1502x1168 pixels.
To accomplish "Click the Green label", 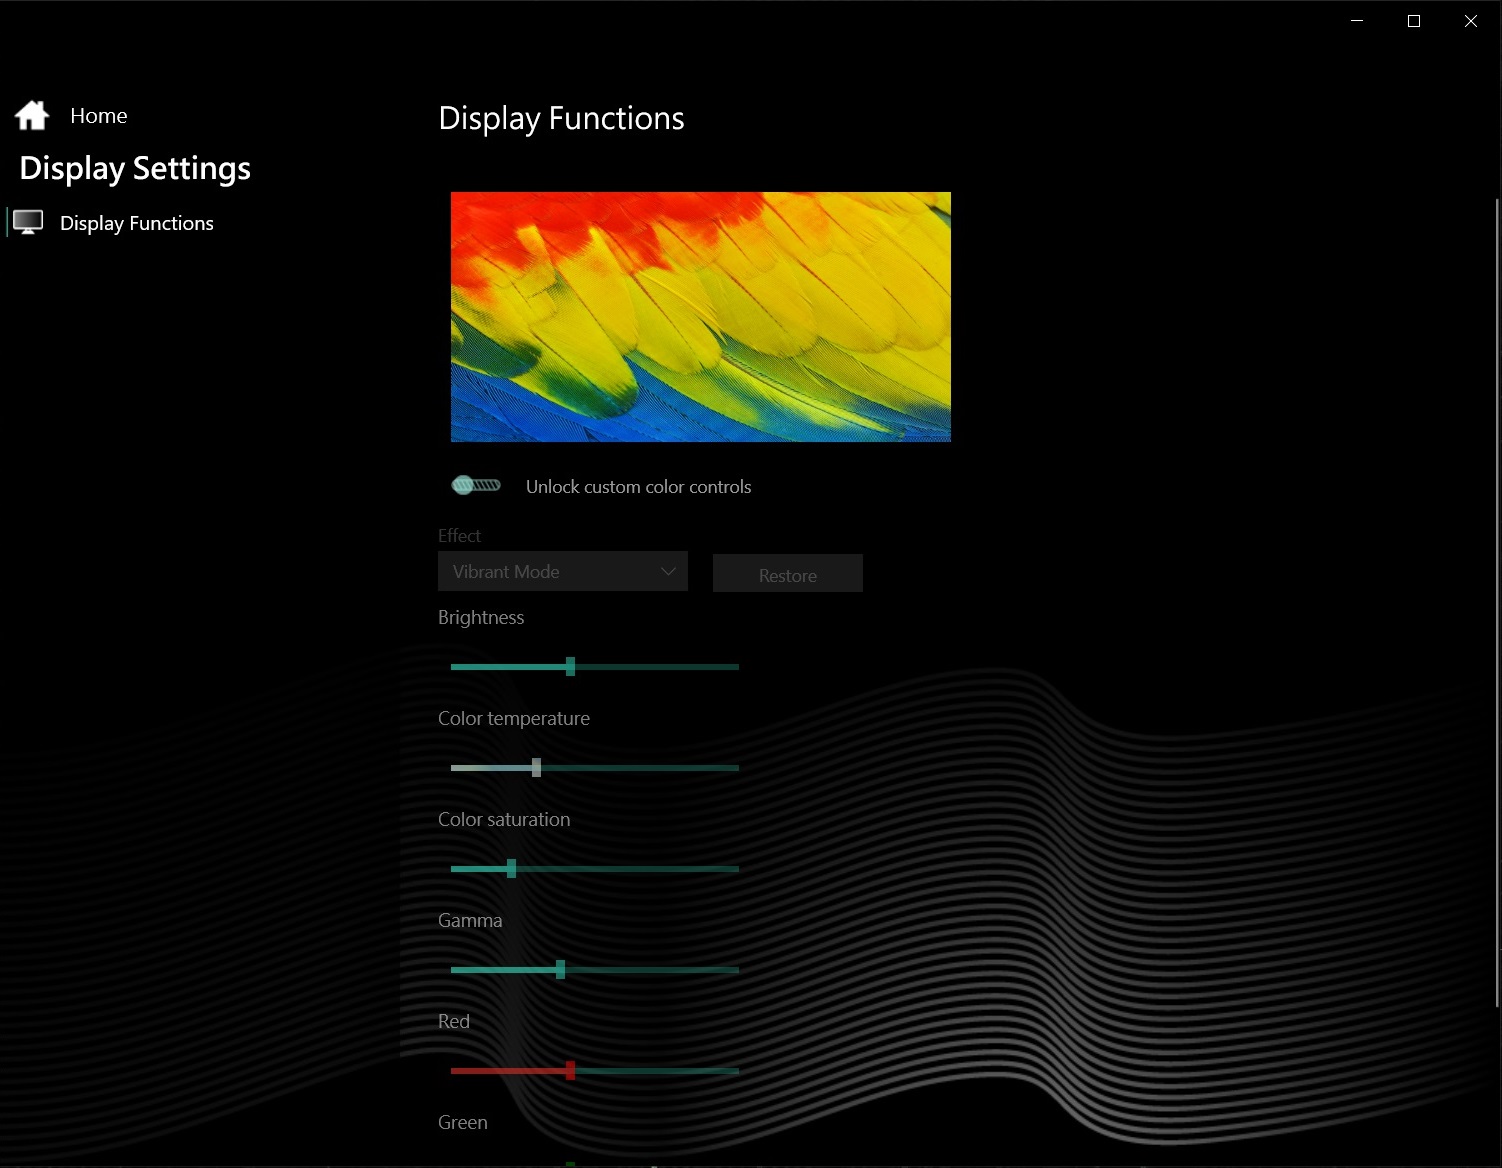I will (463, 1122).
